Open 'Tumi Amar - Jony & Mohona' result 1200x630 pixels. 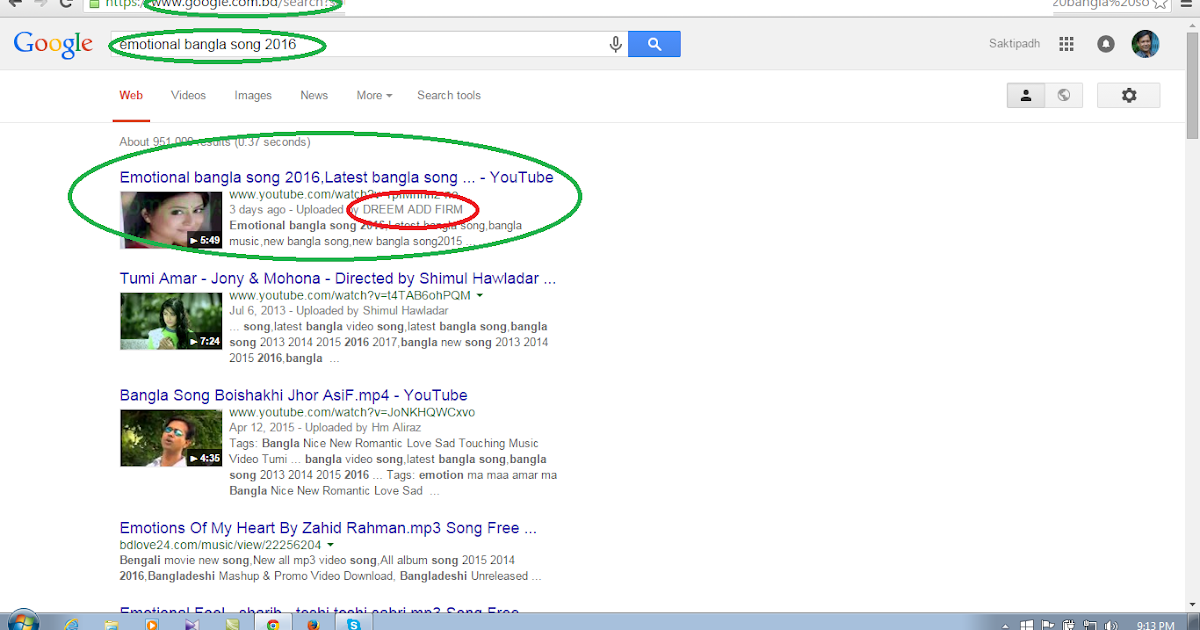pos(338,278)
